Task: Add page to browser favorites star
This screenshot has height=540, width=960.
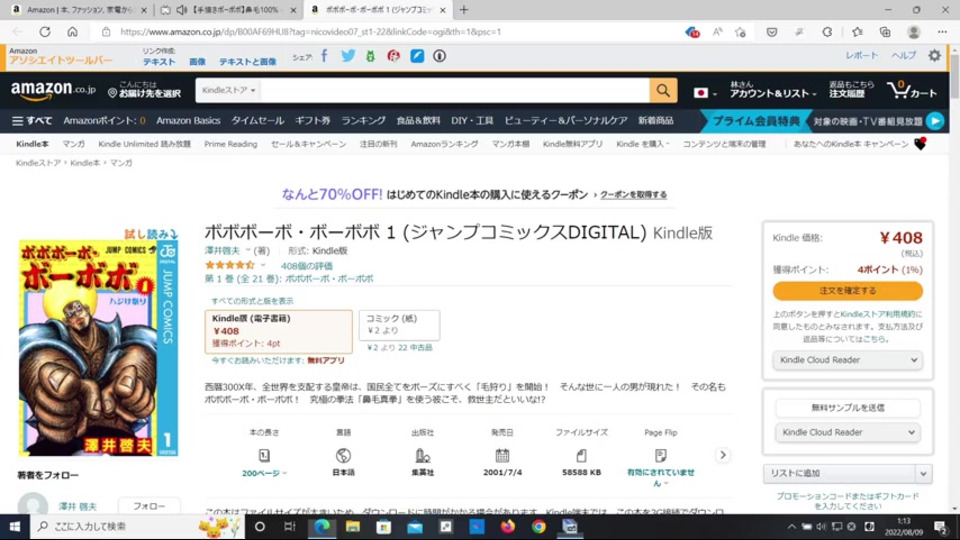Action: [740, 32]
